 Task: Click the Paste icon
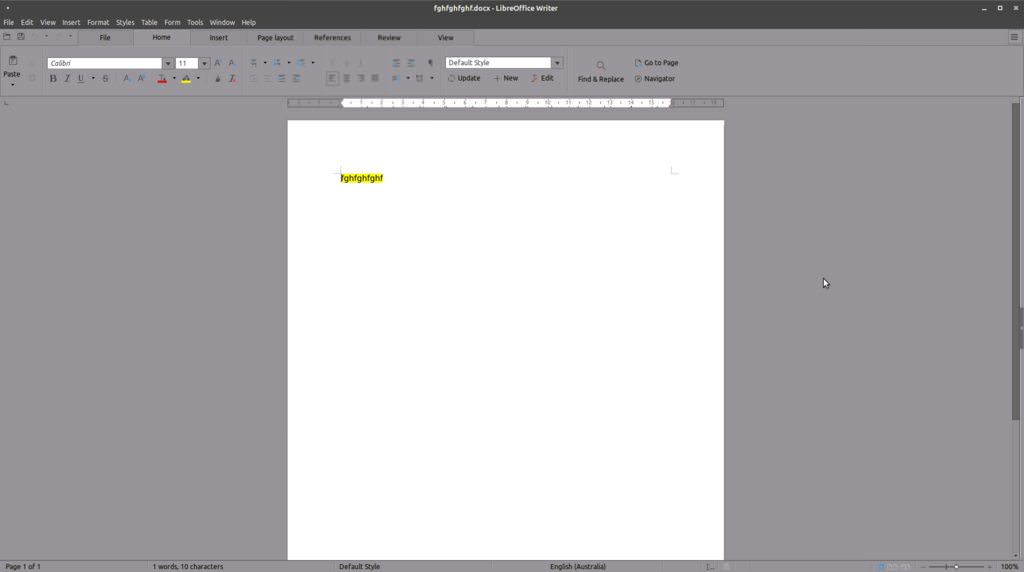tap(12, 61)
